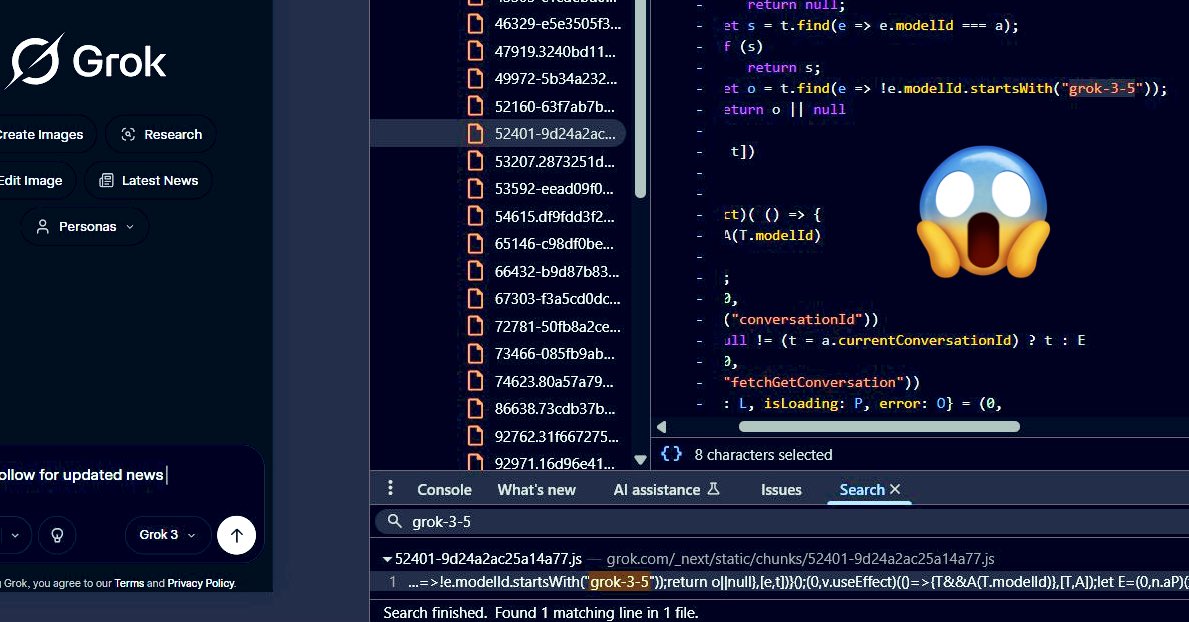Open the drawer three-dot menu
The width and height of the screenshot is (1189, 622).
point(391,488)
